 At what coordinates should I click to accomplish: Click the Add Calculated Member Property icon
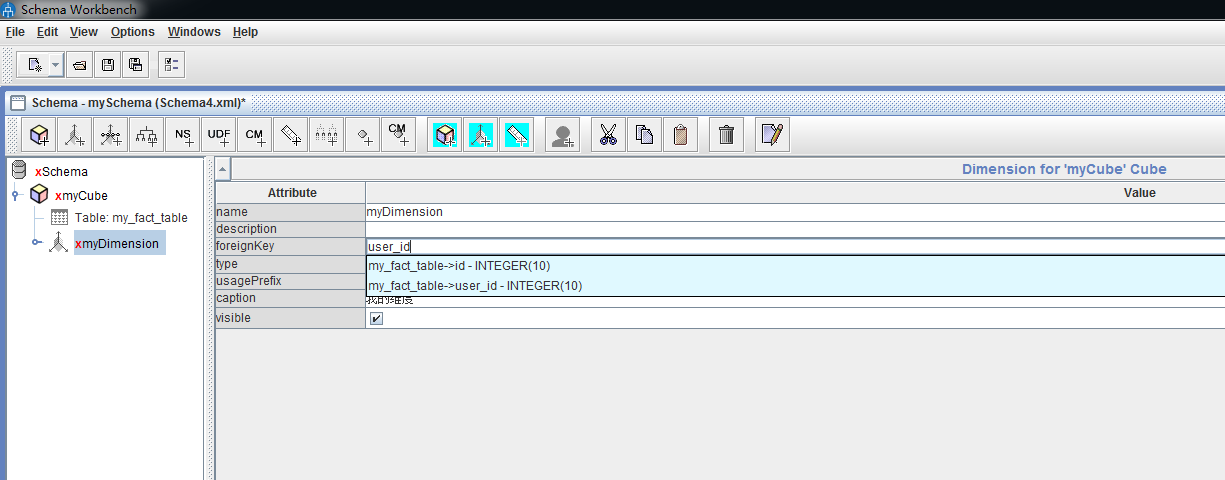click(x=399, y=134)
